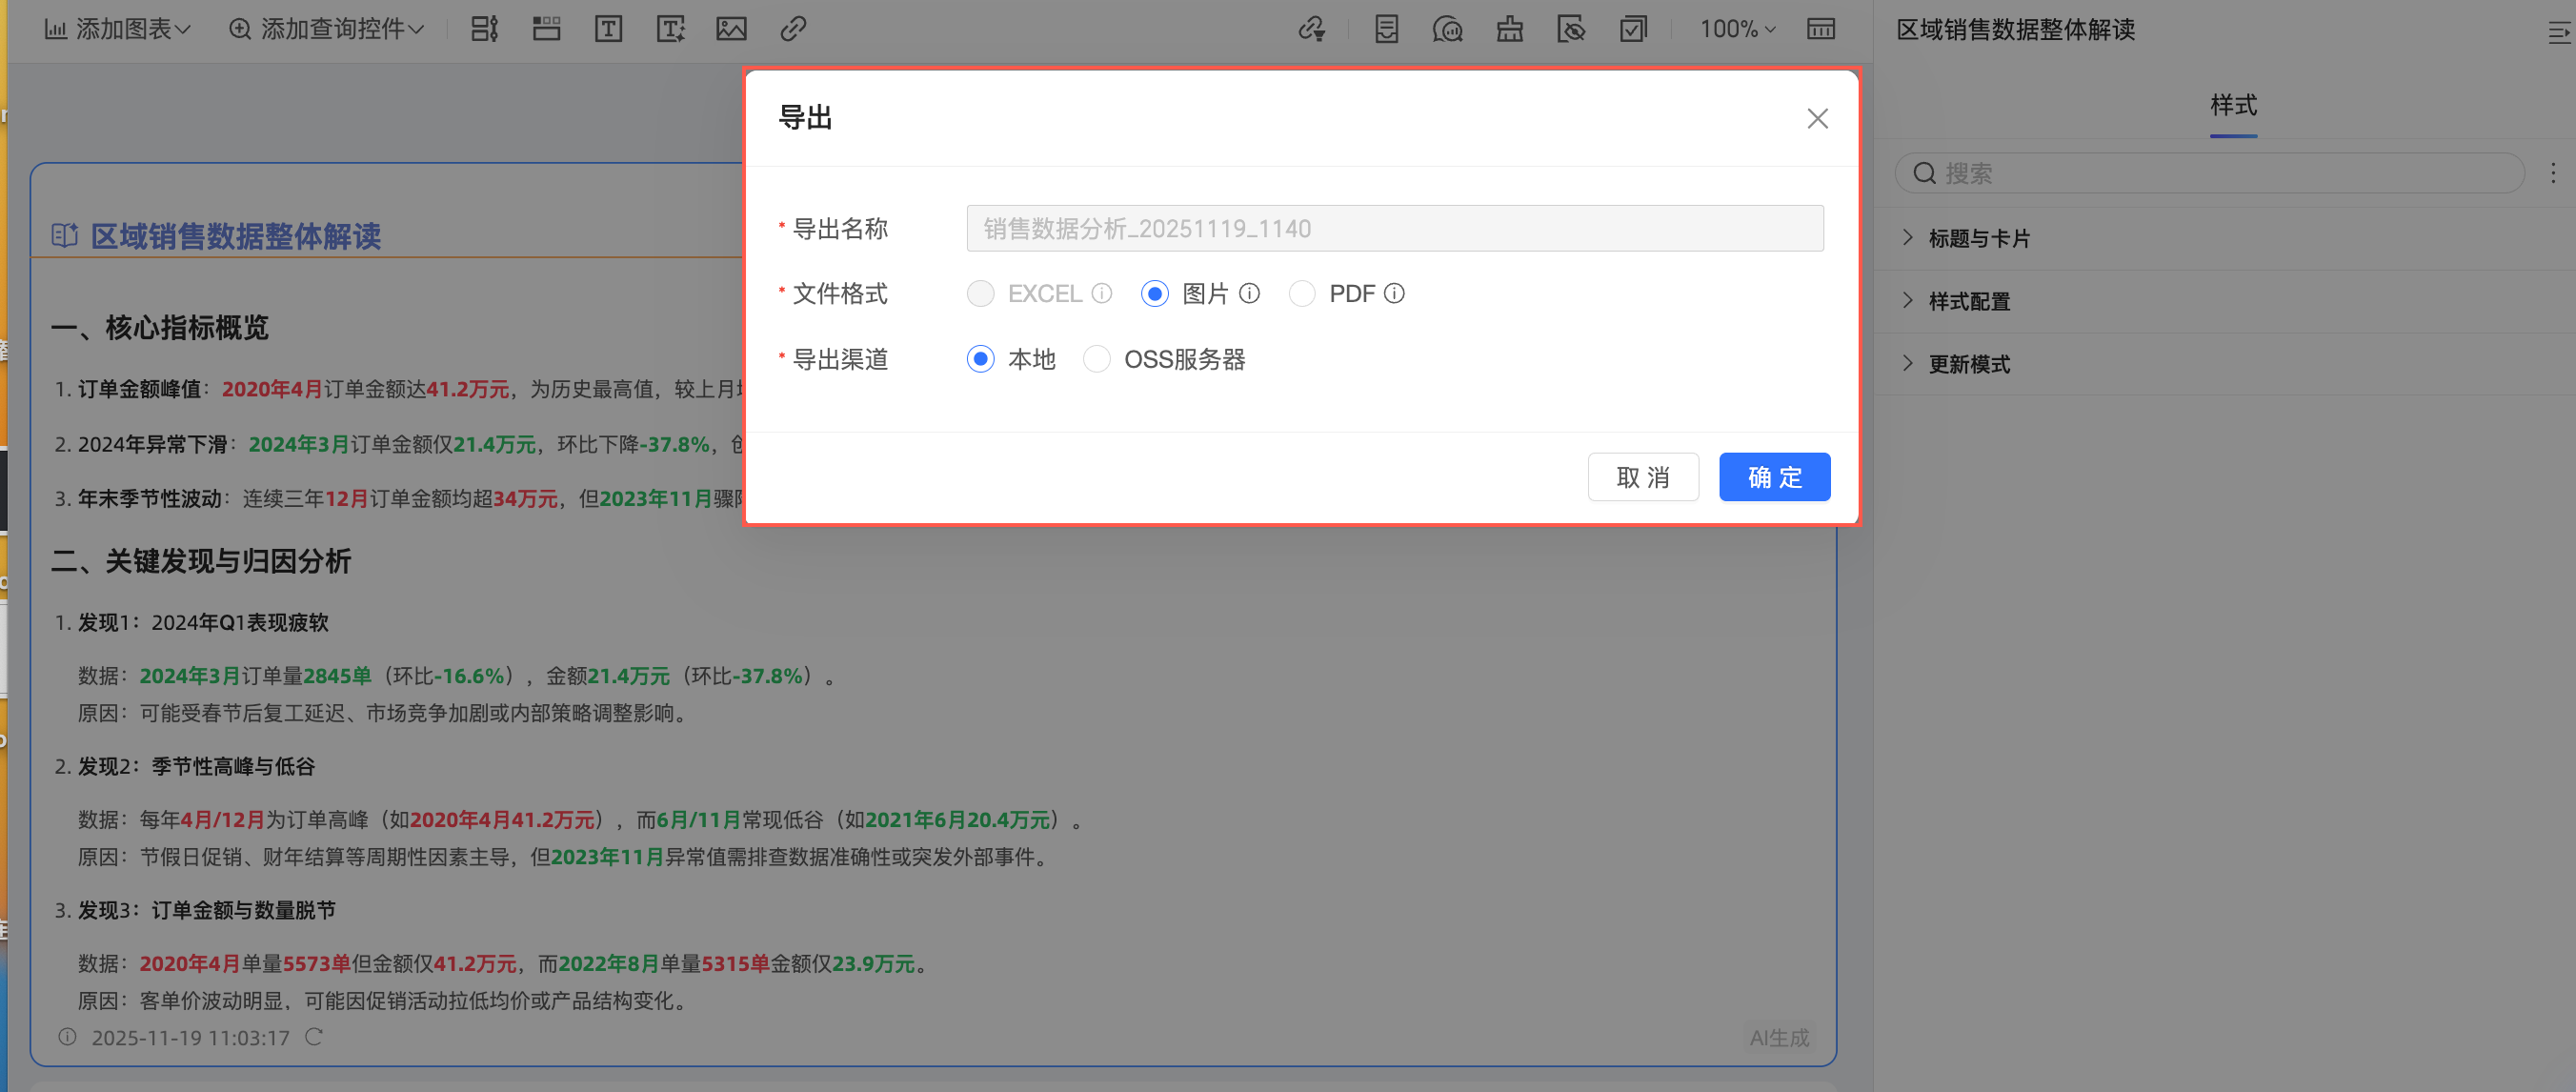Open the 添加图表 menu
Screen dimensions: 2576x1092
coord(118,29)
